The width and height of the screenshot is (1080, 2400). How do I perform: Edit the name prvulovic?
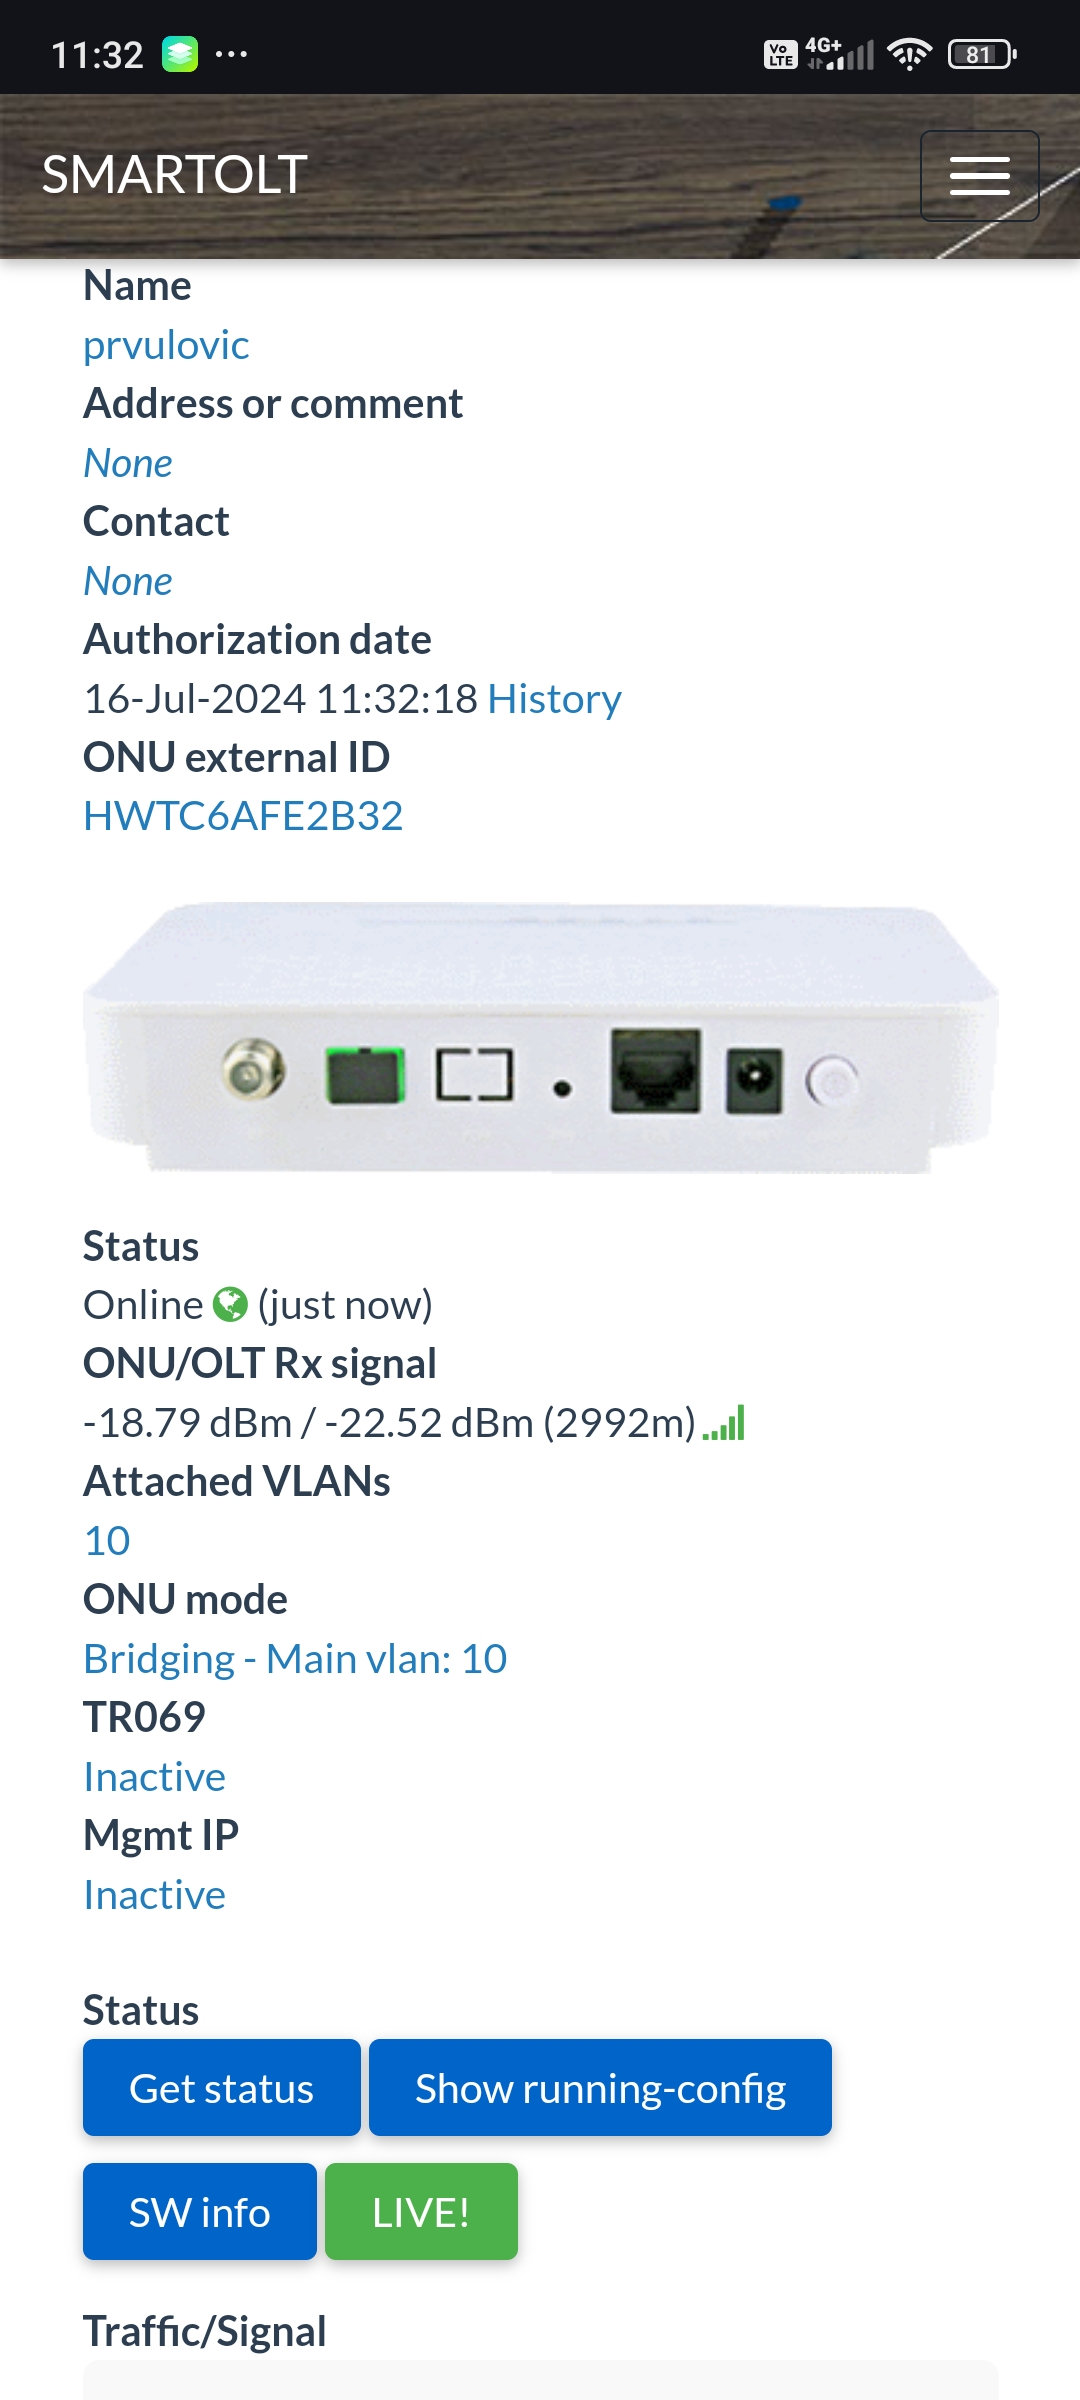pyautogui.click(x=166, y=345)
